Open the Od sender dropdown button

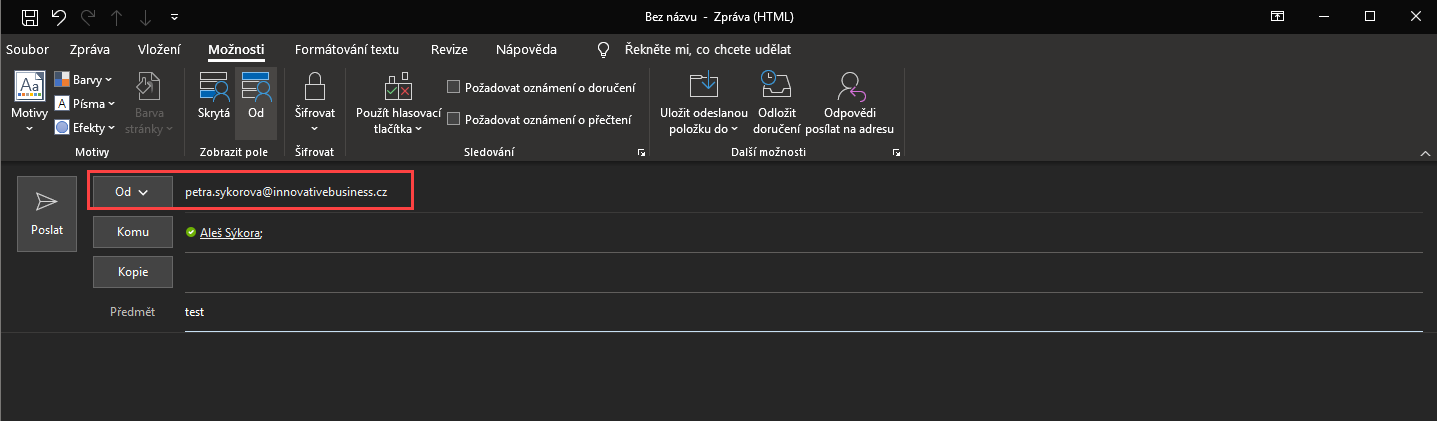[131, 192]
